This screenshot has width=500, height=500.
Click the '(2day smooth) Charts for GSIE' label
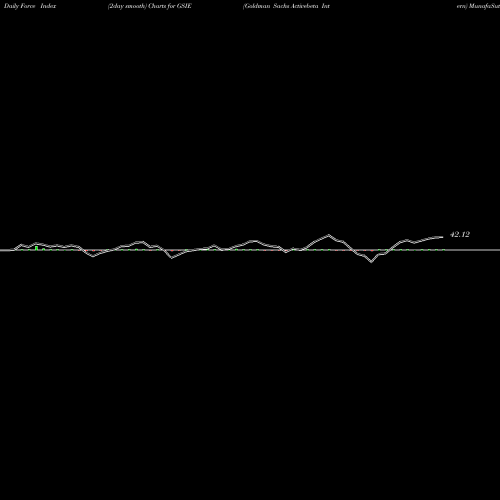pyautogui.click(x=150, y=6)
